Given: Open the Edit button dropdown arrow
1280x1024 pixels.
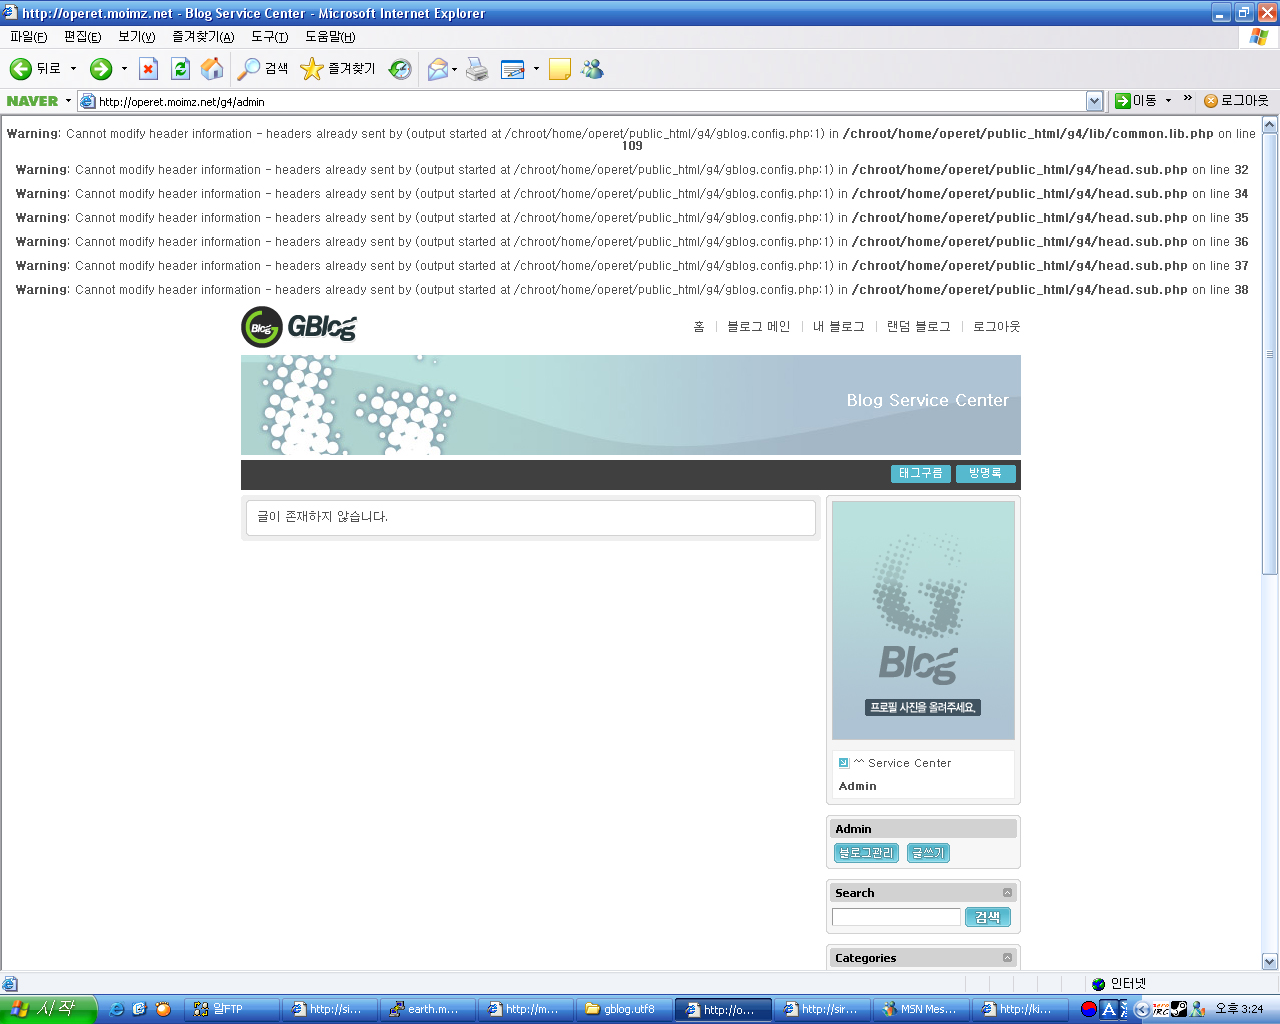Looking at the screenshot, I should tap(536, 69).
